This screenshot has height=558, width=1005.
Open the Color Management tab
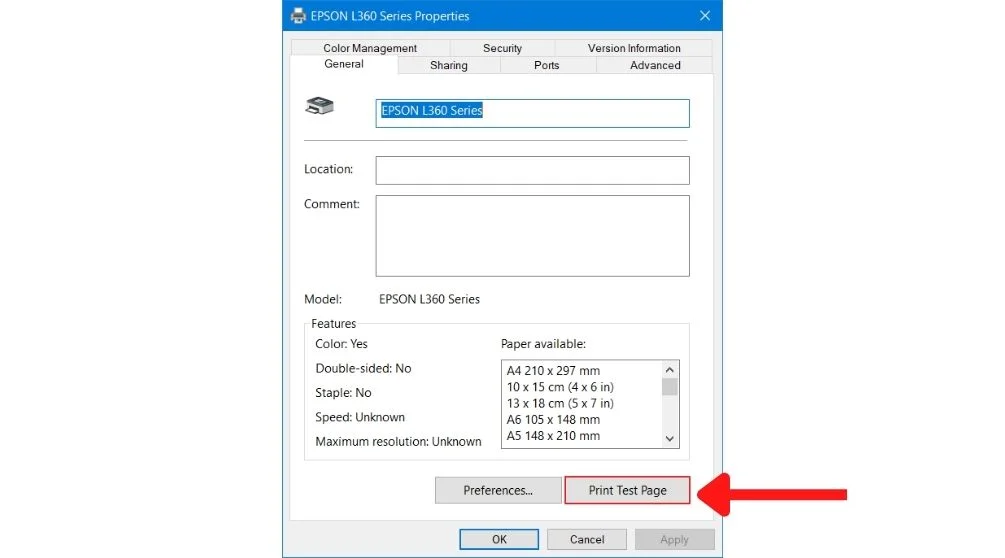point(370,48)
